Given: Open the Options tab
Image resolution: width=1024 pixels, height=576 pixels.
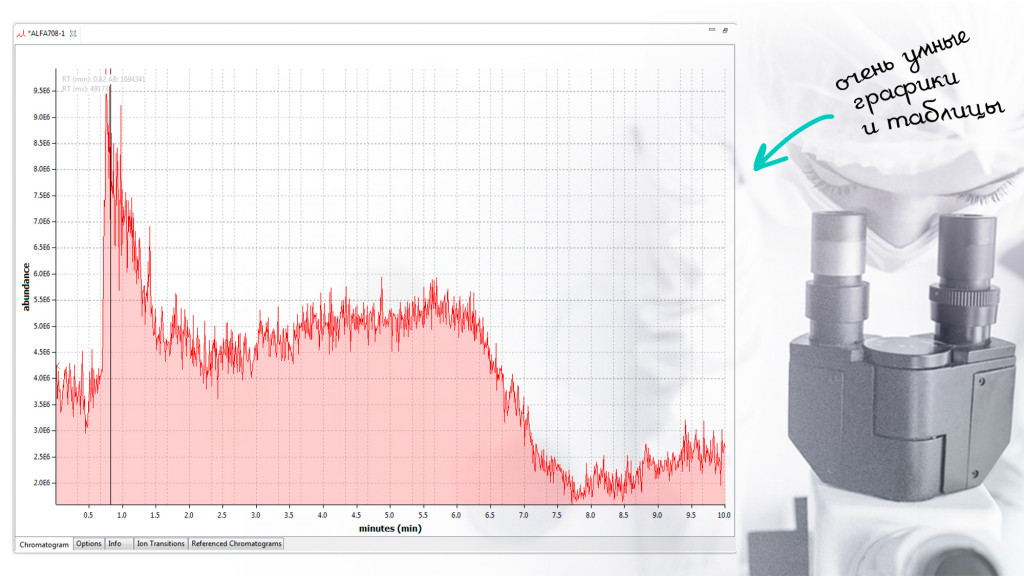Looking at the screenshot, I should (89, 544).
